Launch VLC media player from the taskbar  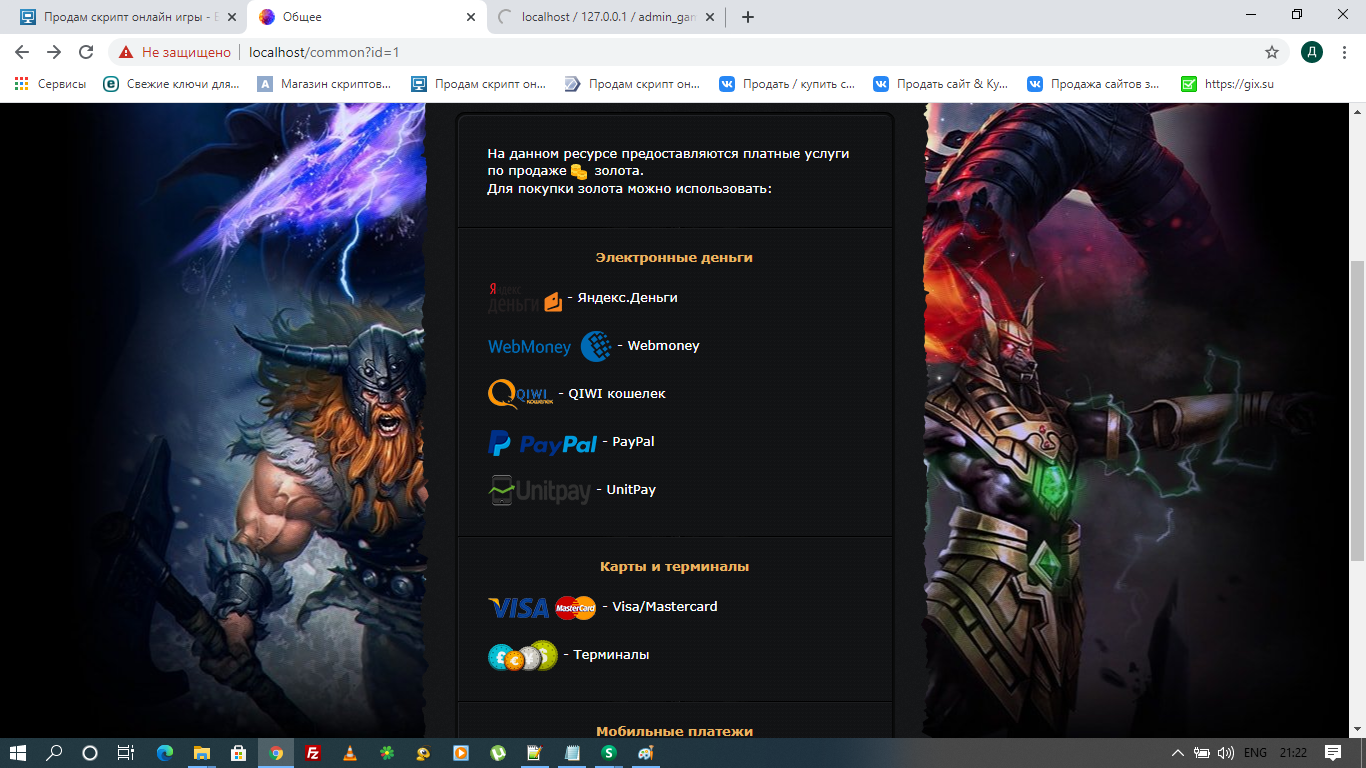coord(350,753)
